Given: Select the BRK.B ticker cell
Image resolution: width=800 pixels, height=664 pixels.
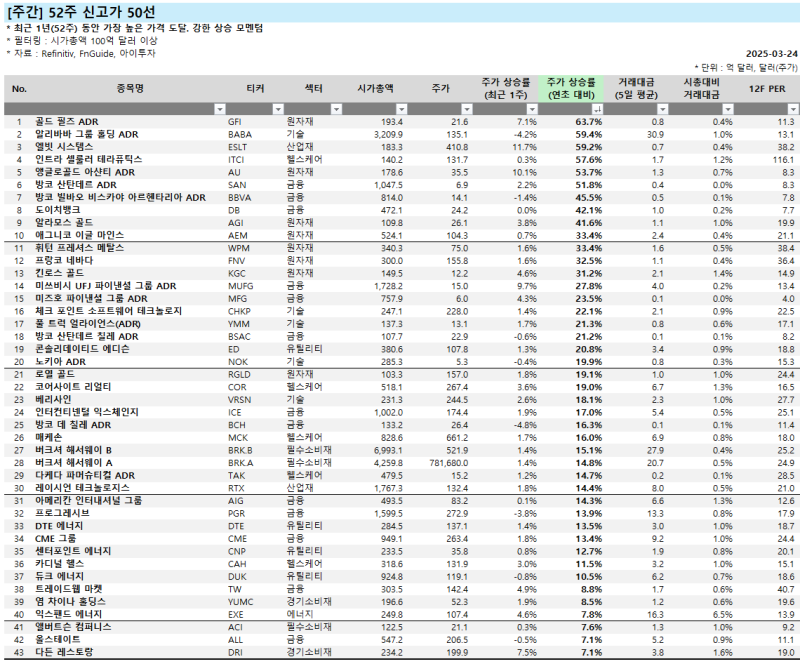Looking at the screenshot, I should click(x=240, y=451).
